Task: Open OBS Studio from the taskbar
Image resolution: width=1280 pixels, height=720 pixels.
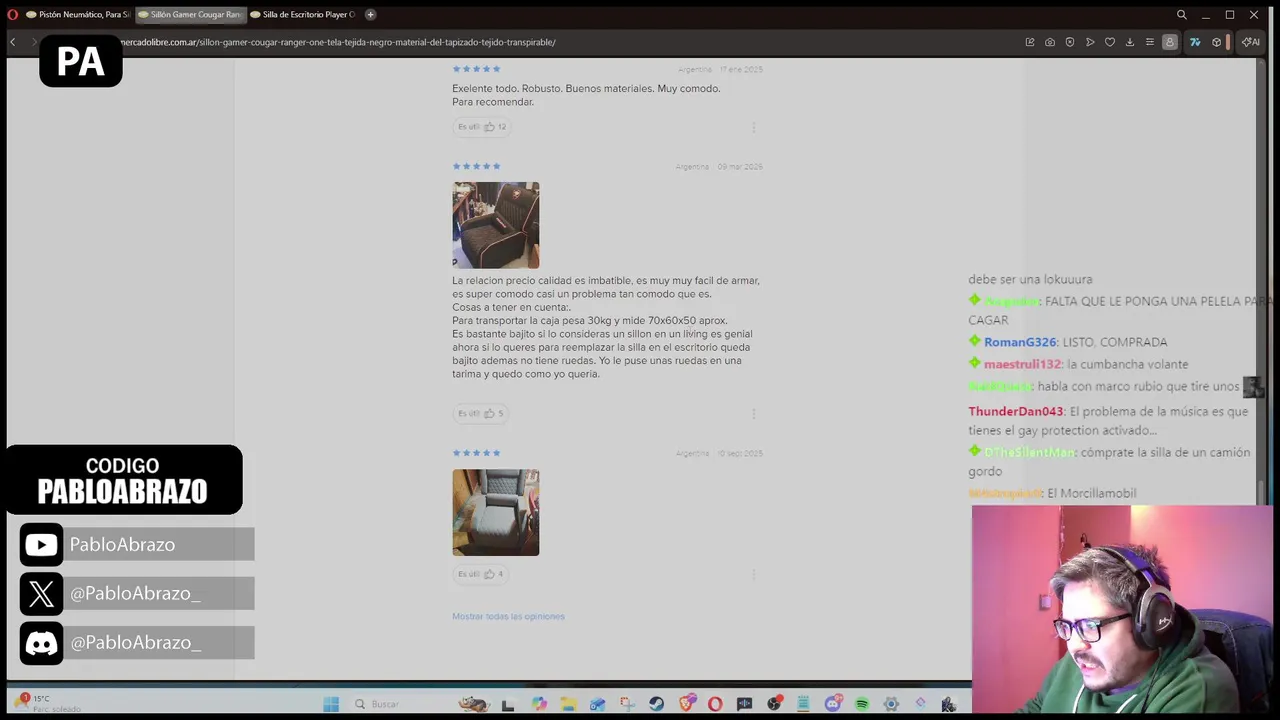Action: tap(774, 704)
